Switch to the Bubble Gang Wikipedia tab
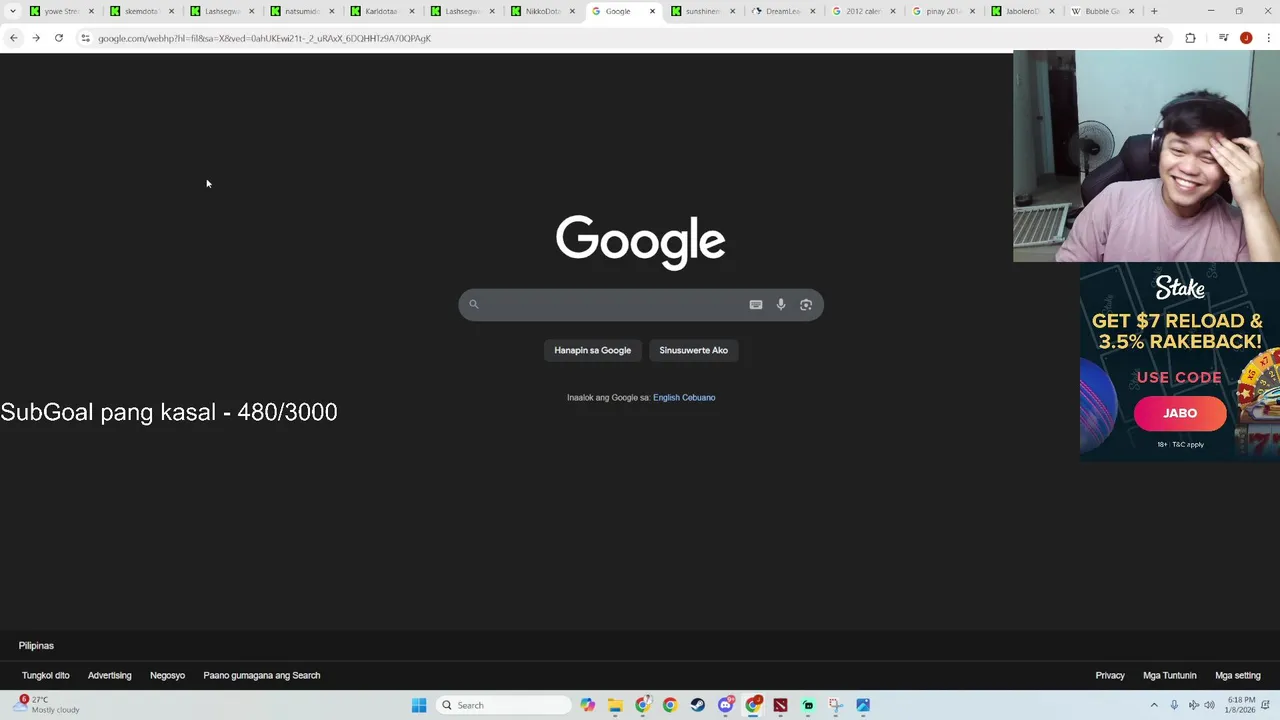The height and width of the screenshot is (720, 1280). coord(1103,11)
